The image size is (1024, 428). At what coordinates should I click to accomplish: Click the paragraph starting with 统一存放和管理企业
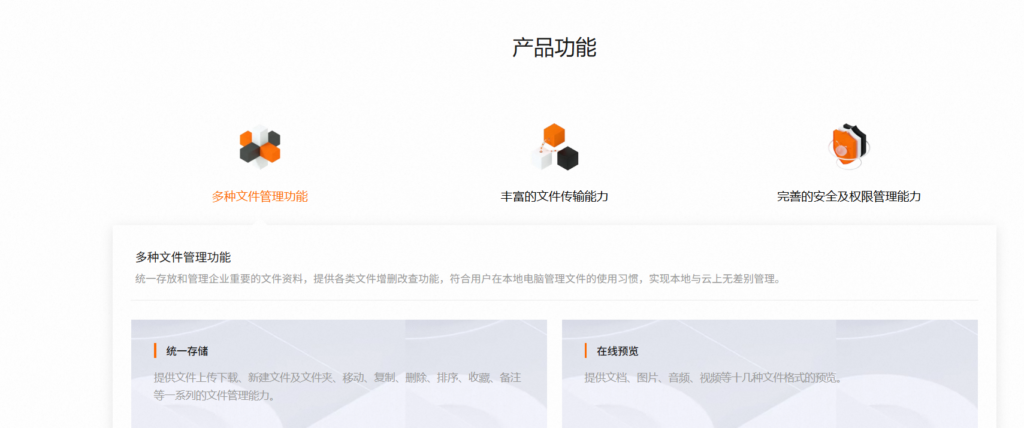(456, 279)
